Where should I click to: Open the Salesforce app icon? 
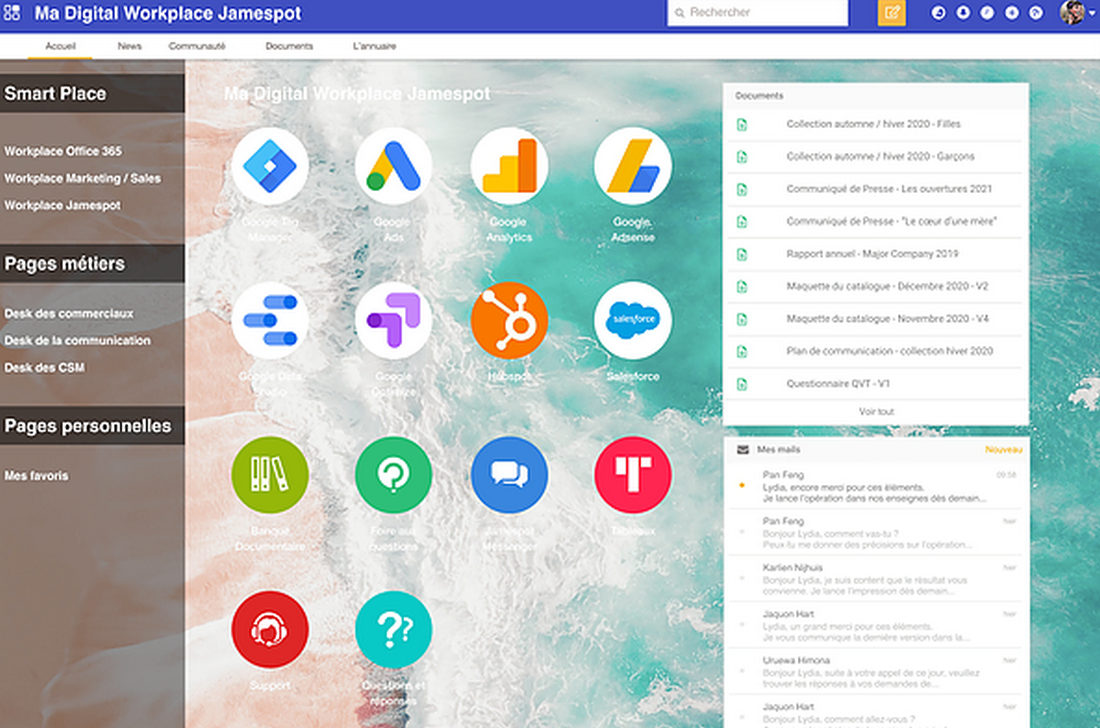coord(633,321)
